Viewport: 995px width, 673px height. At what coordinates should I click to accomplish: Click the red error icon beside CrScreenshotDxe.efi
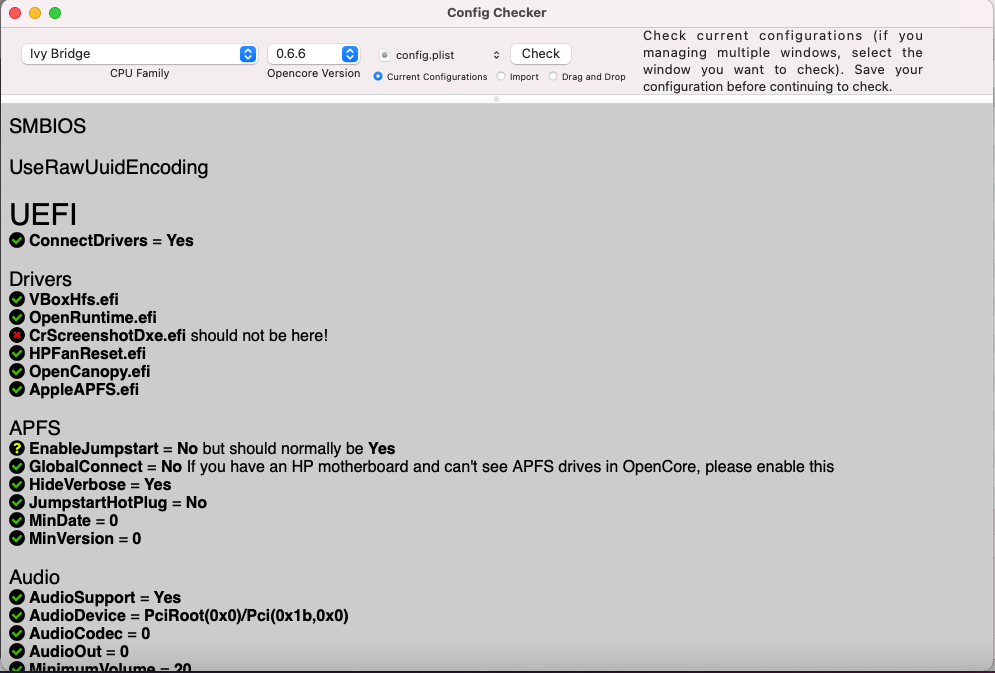[x=17, y=335]
